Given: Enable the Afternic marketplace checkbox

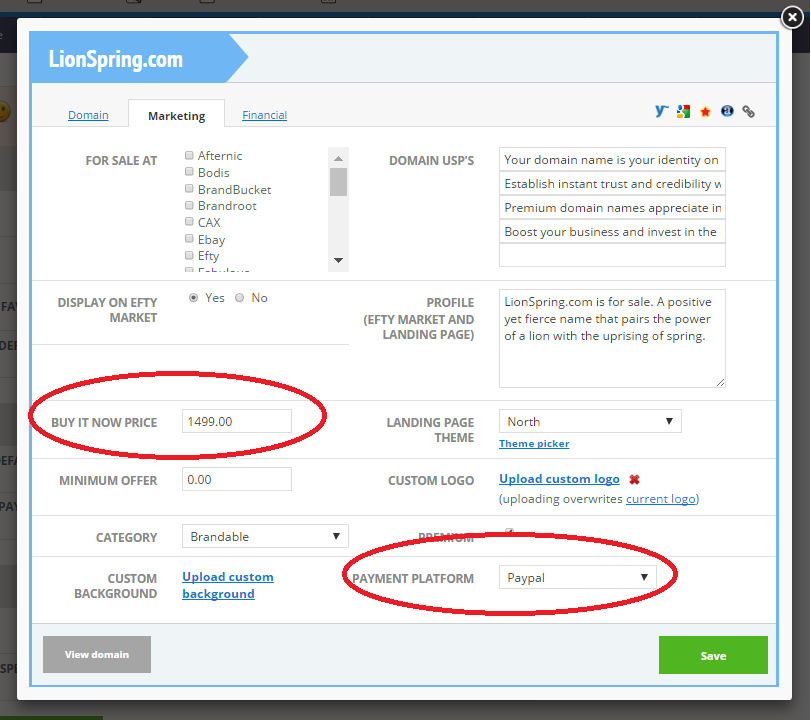Looking at the screenshot, I should (x=188, y=156).
